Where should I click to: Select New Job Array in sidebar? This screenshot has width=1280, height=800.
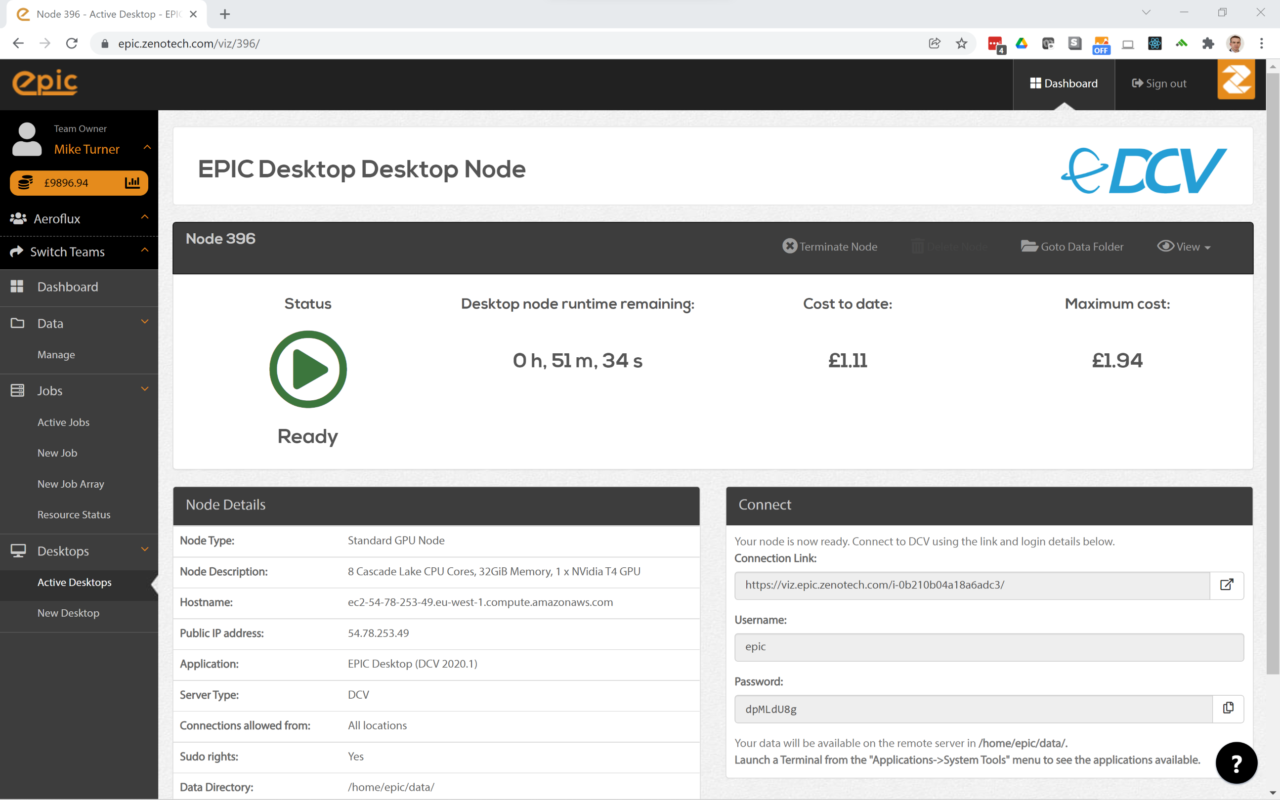point(71,484)
